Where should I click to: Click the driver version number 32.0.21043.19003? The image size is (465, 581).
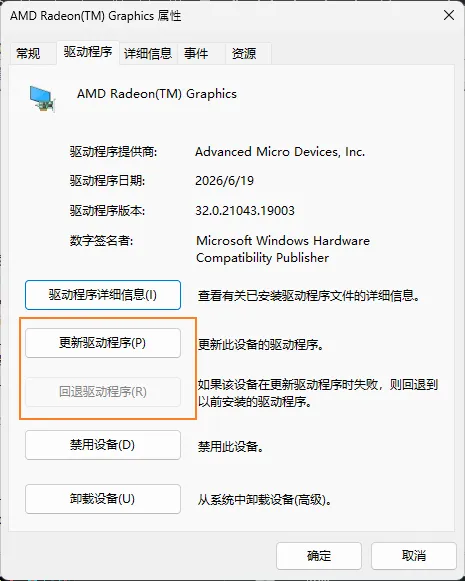[245, 211]
